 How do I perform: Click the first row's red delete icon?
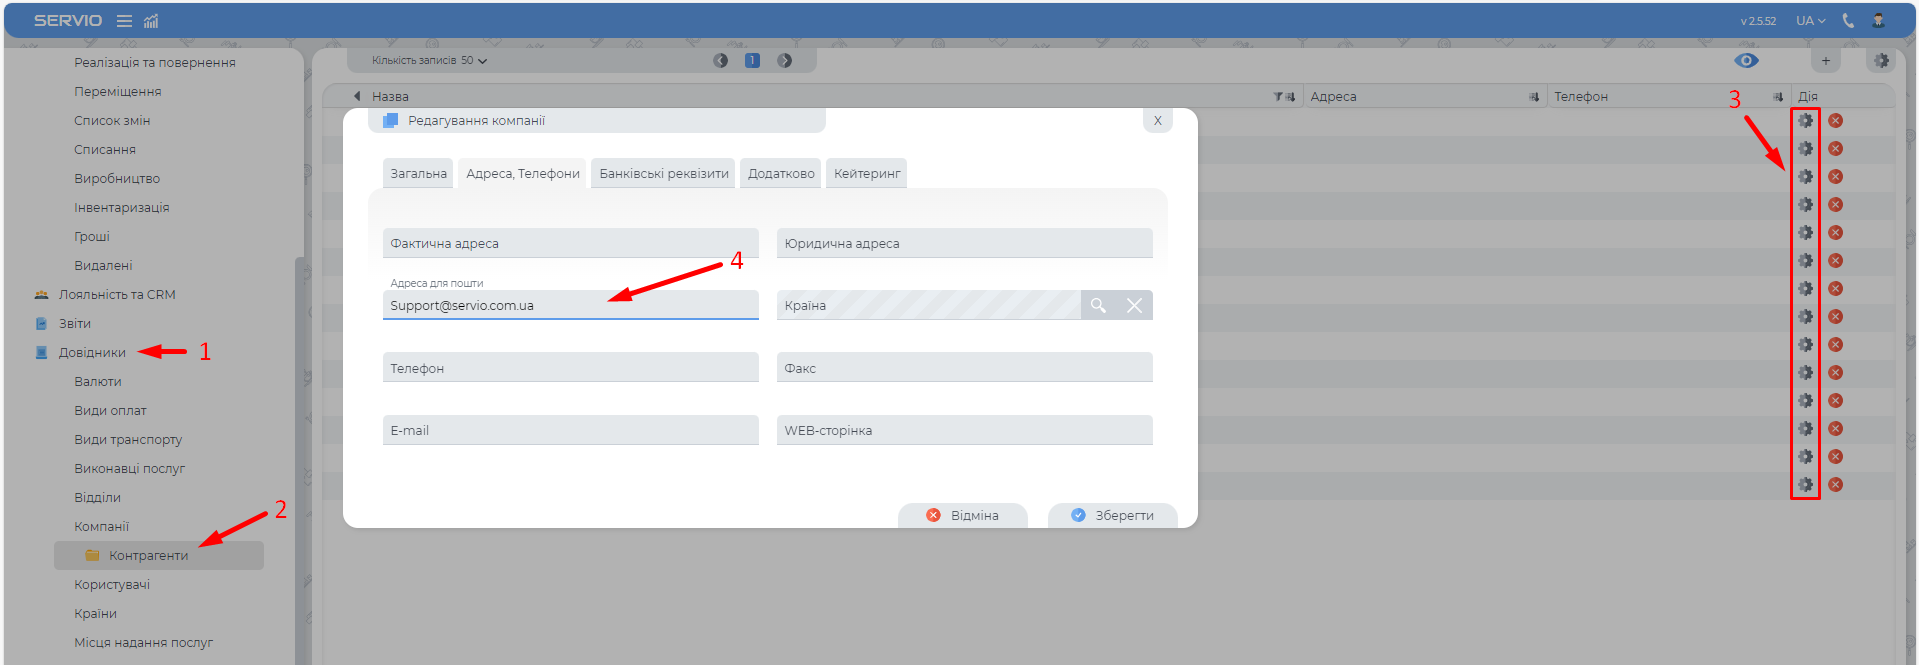[1835, 121]
